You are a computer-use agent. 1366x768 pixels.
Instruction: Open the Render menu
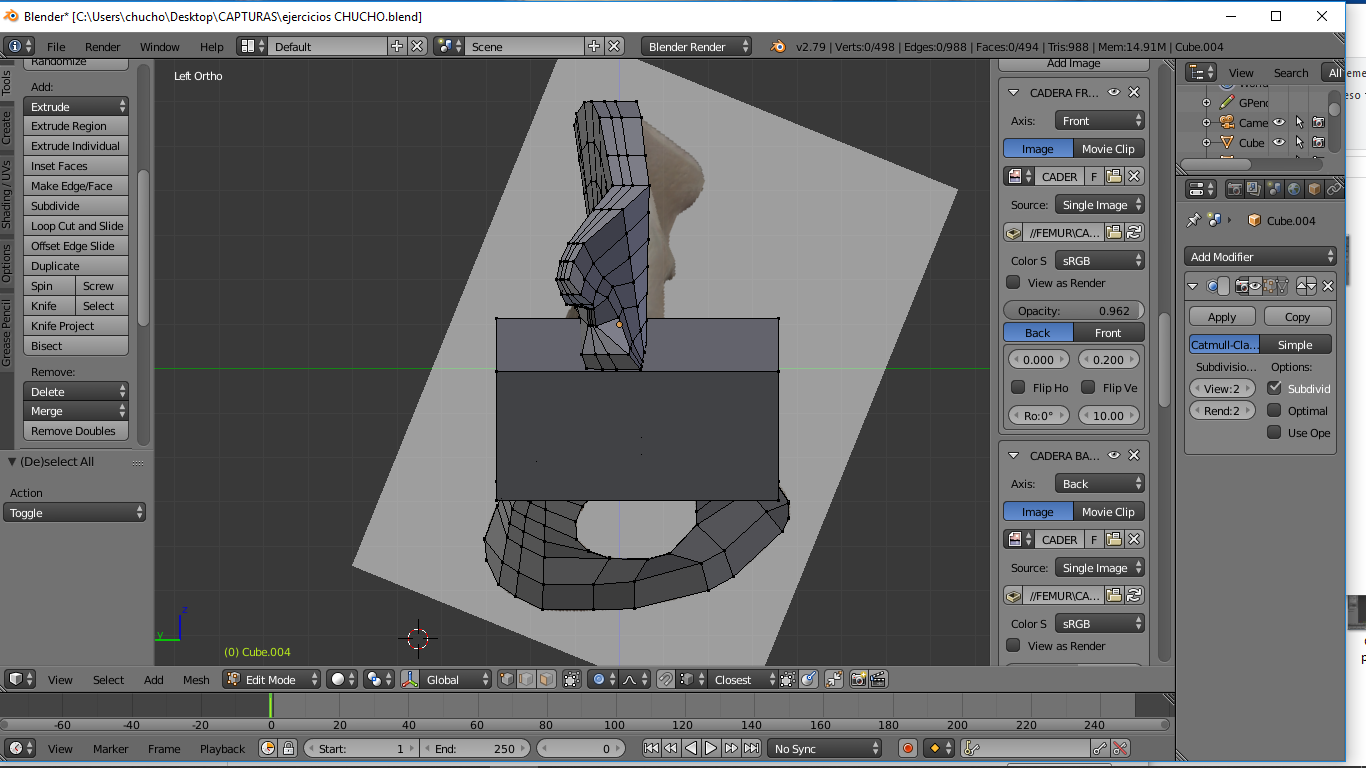(x=102, y=47)
